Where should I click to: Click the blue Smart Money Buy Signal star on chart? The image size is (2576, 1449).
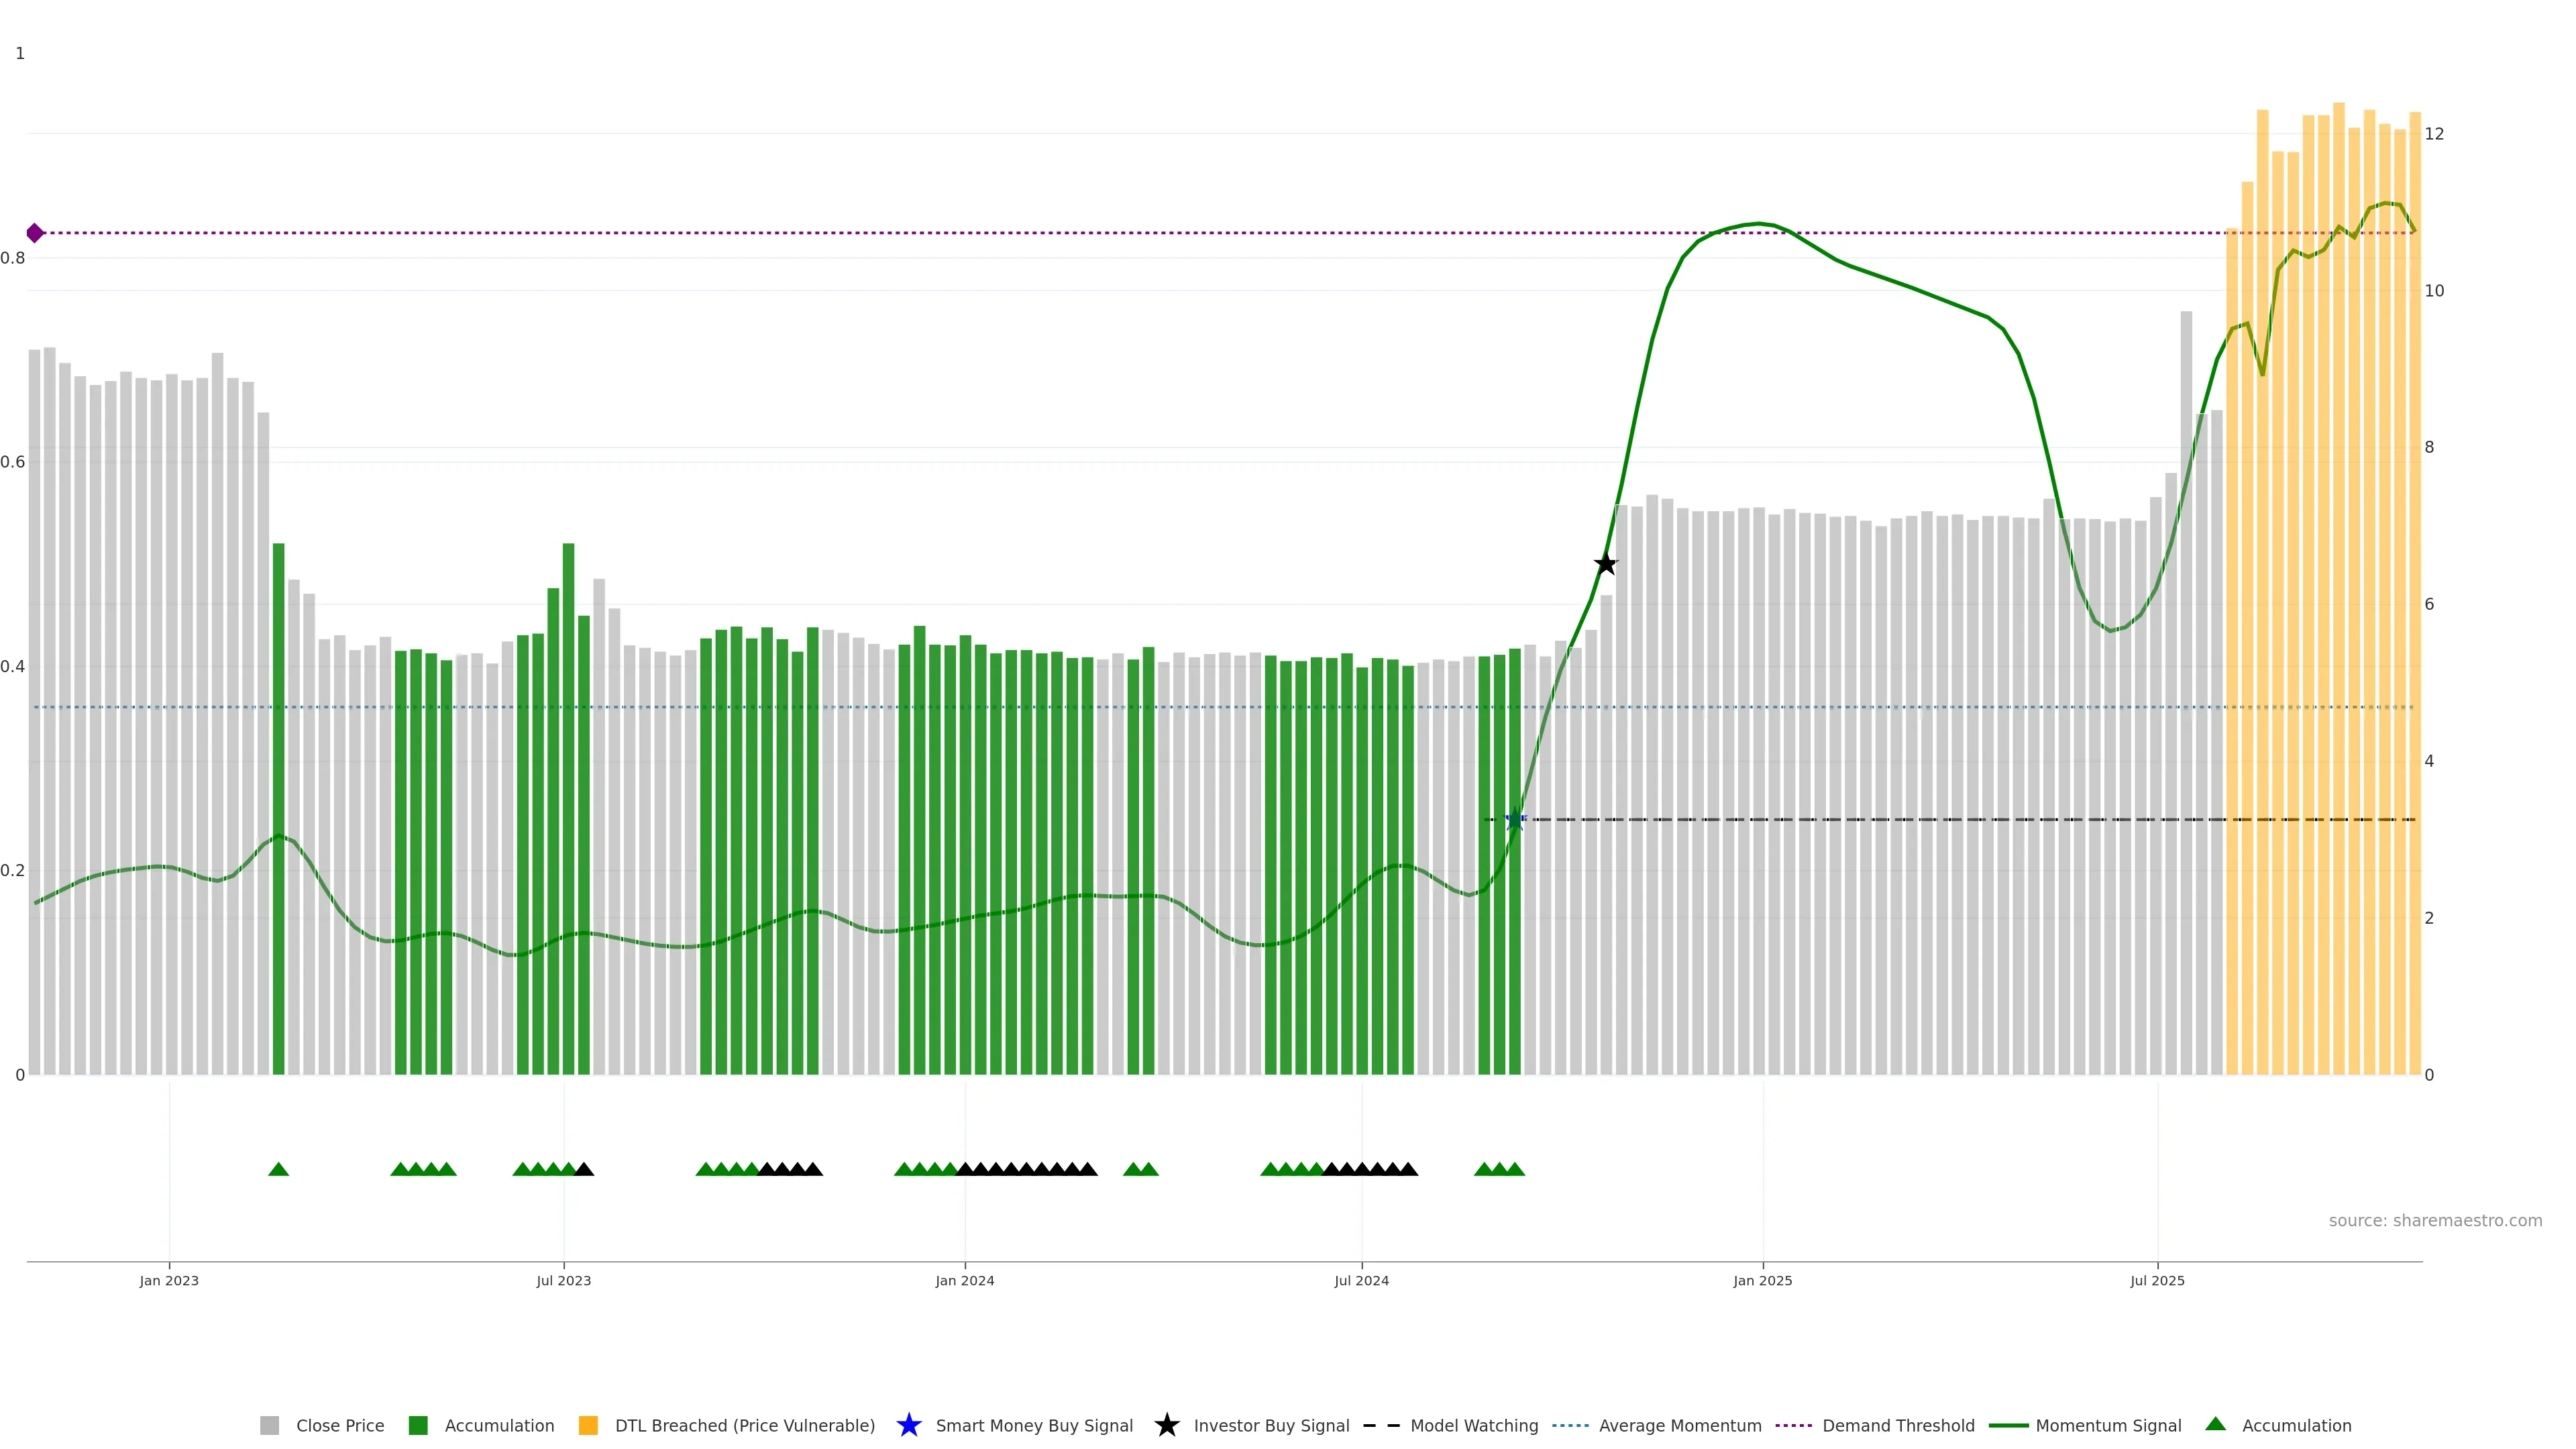click(1514, 820)
